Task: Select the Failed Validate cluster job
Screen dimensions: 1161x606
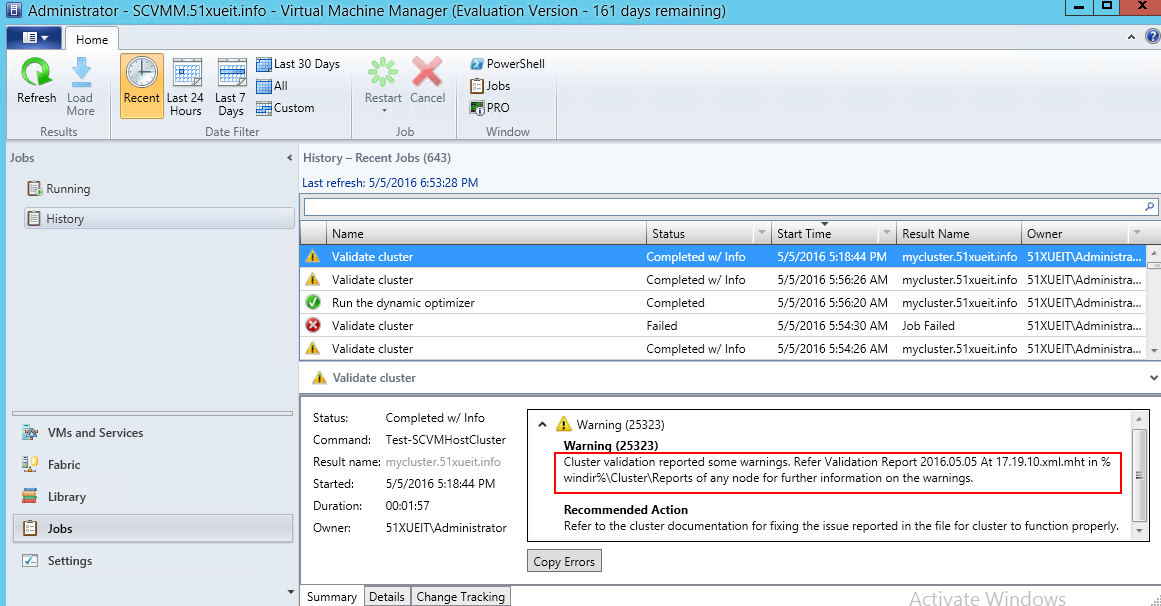Action: tap(723, 325)
